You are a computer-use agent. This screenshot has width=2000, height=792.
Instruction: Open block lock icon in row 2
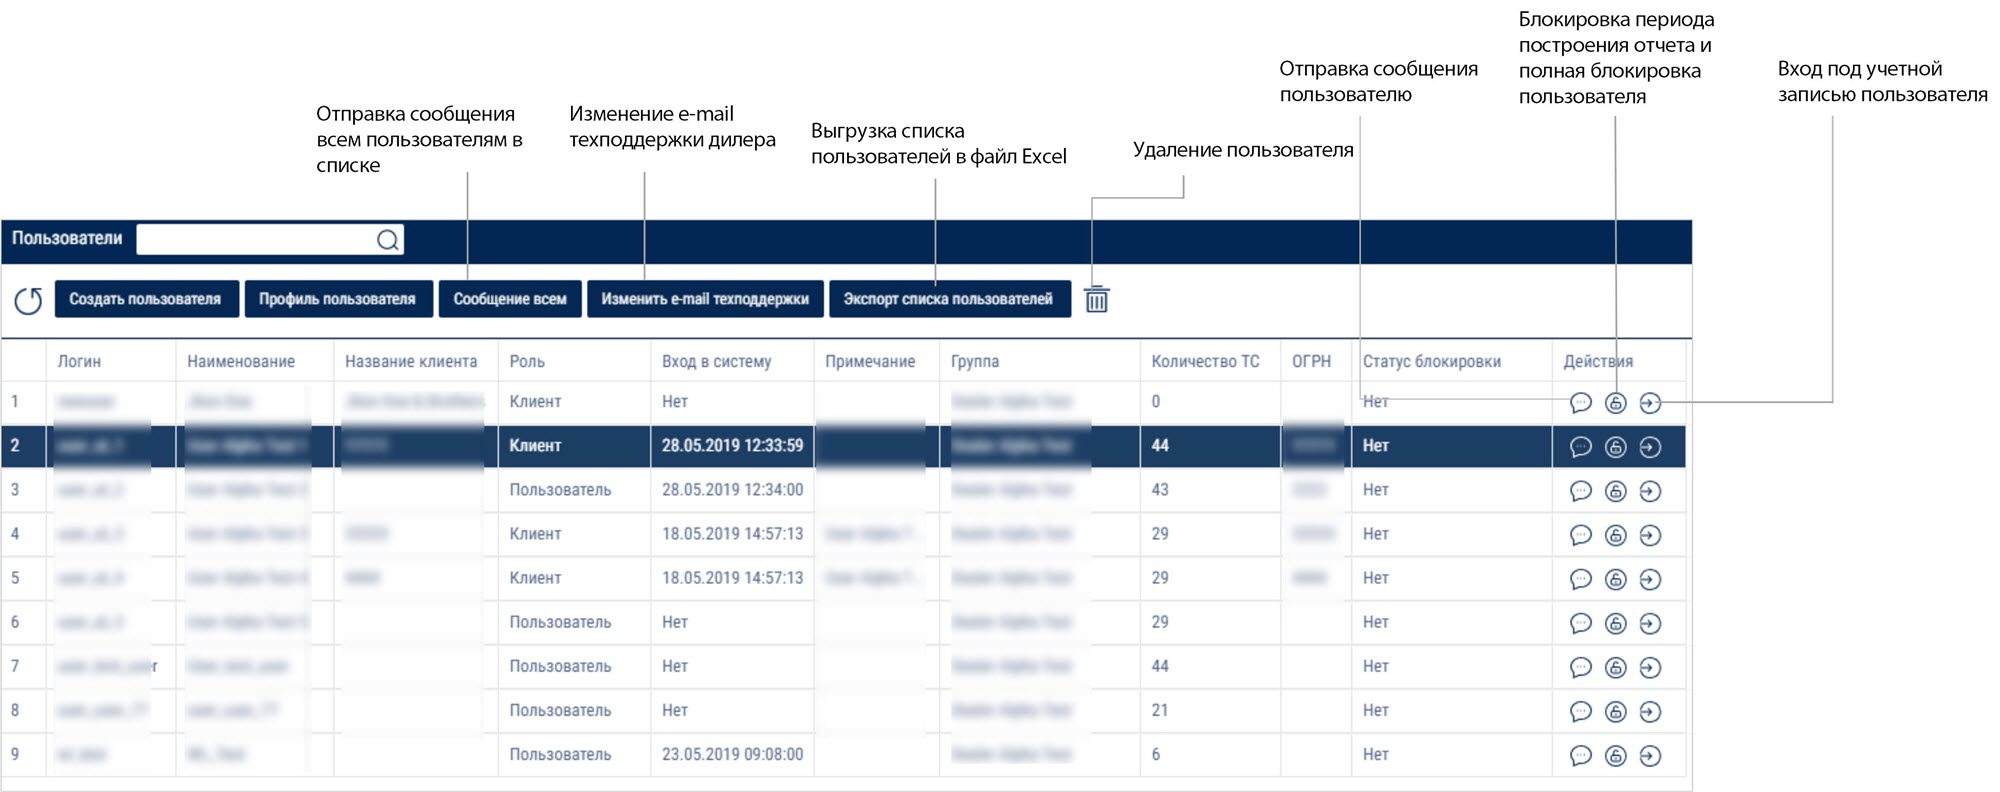(1615, 447)
